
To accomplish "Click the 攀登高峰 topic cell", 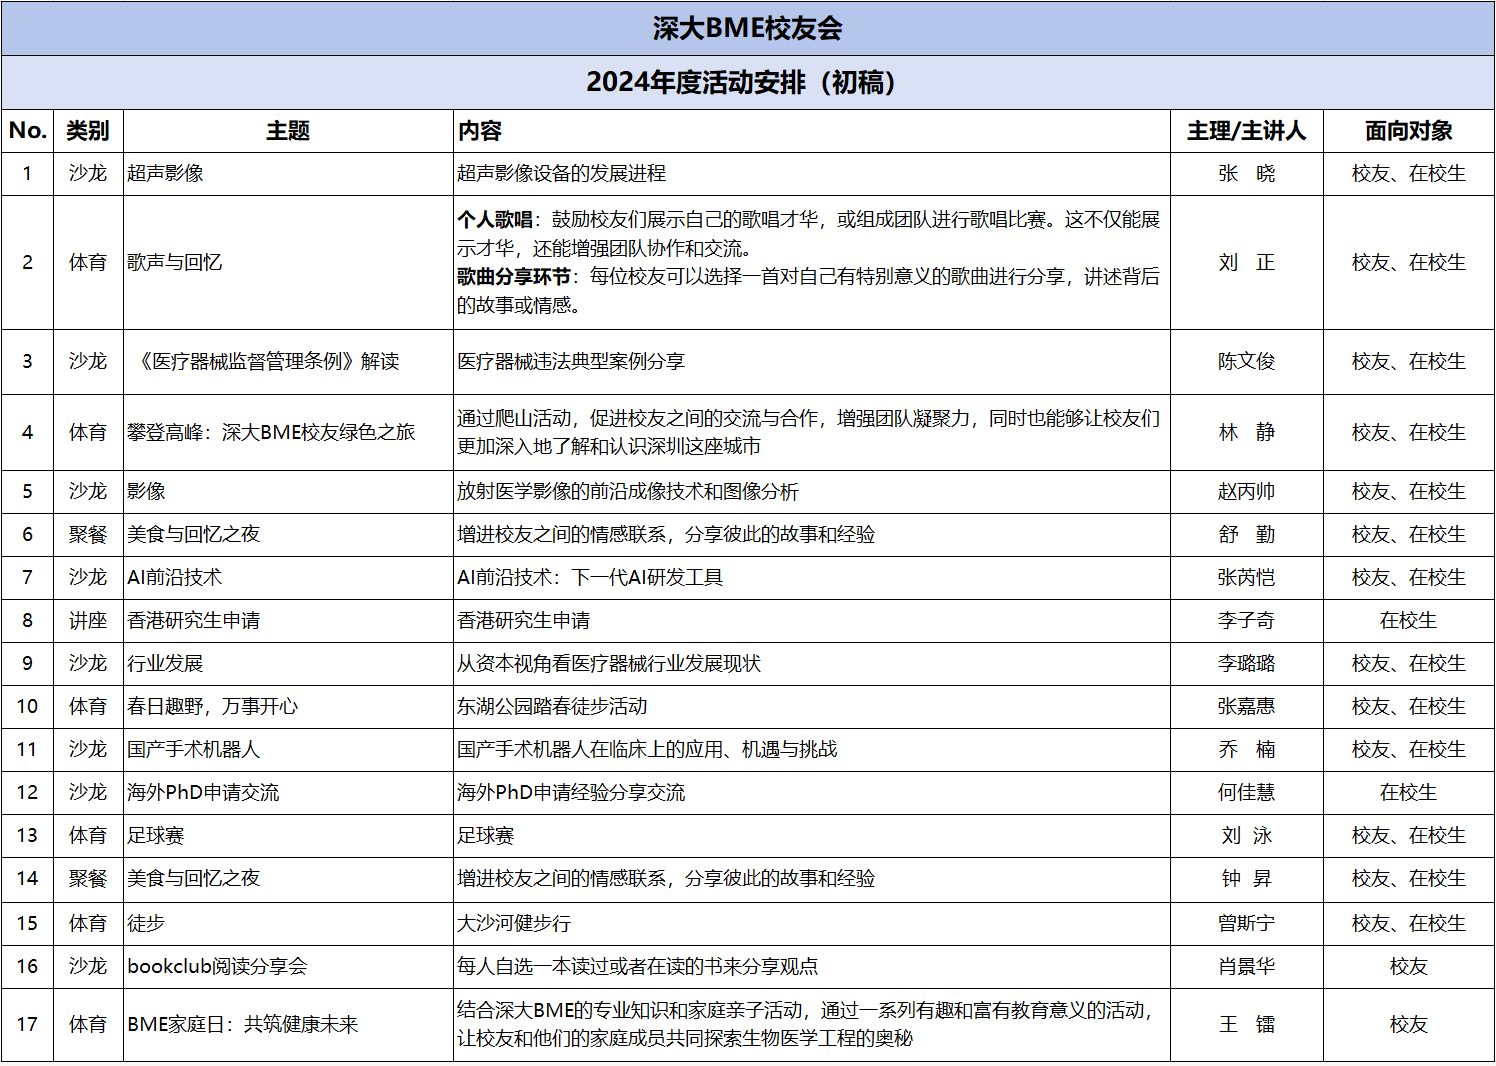I will 288,432.
